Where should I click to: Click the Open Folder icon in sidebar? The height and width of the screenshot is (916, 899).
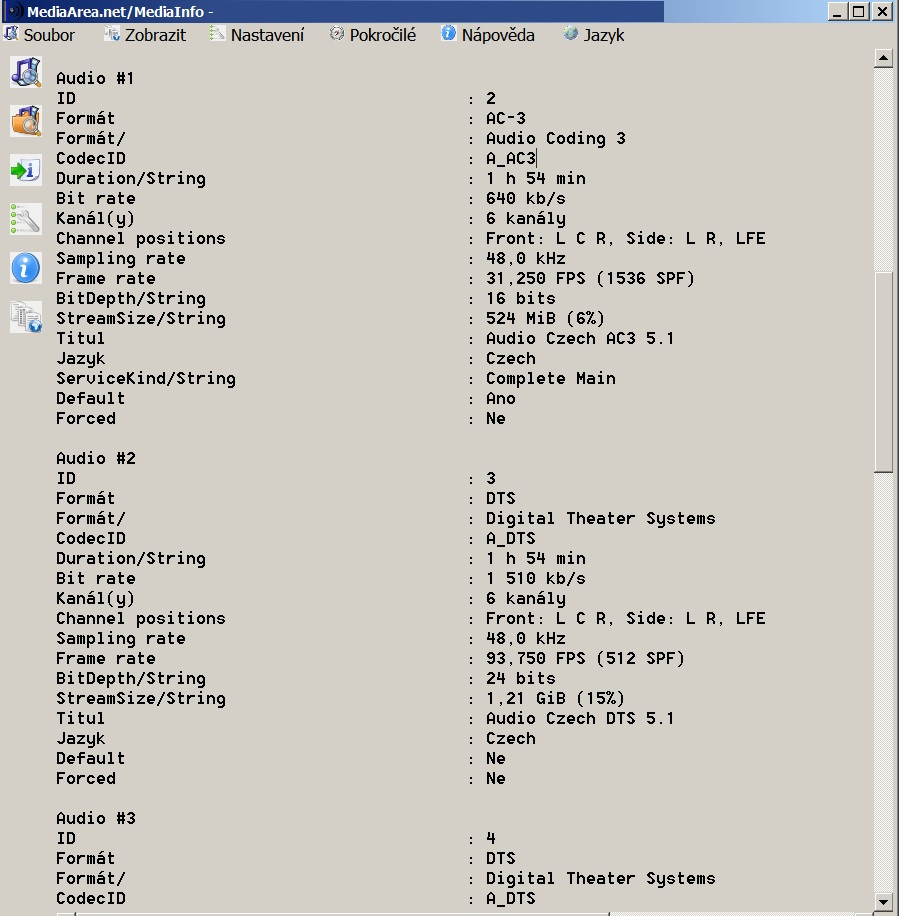(25, 121)
